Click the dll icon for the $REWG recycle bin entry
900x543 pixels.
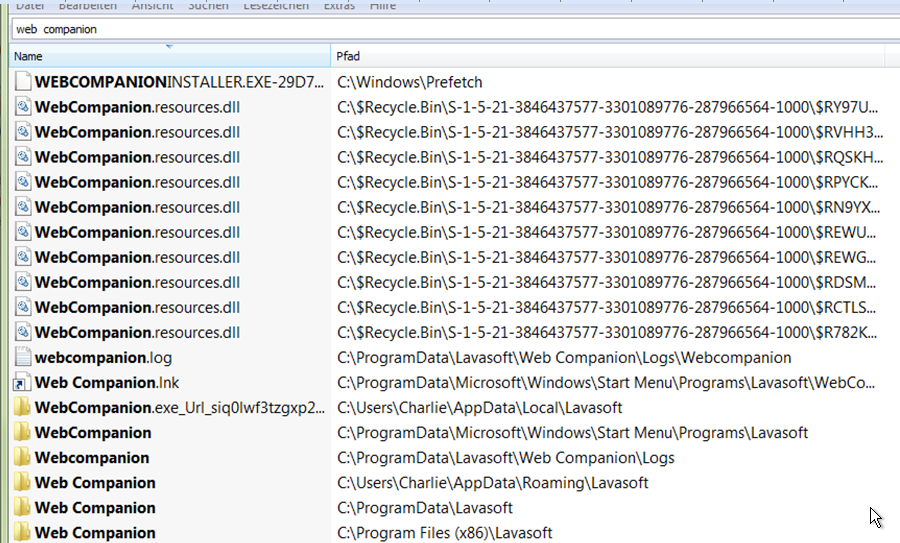pos(23,257)
